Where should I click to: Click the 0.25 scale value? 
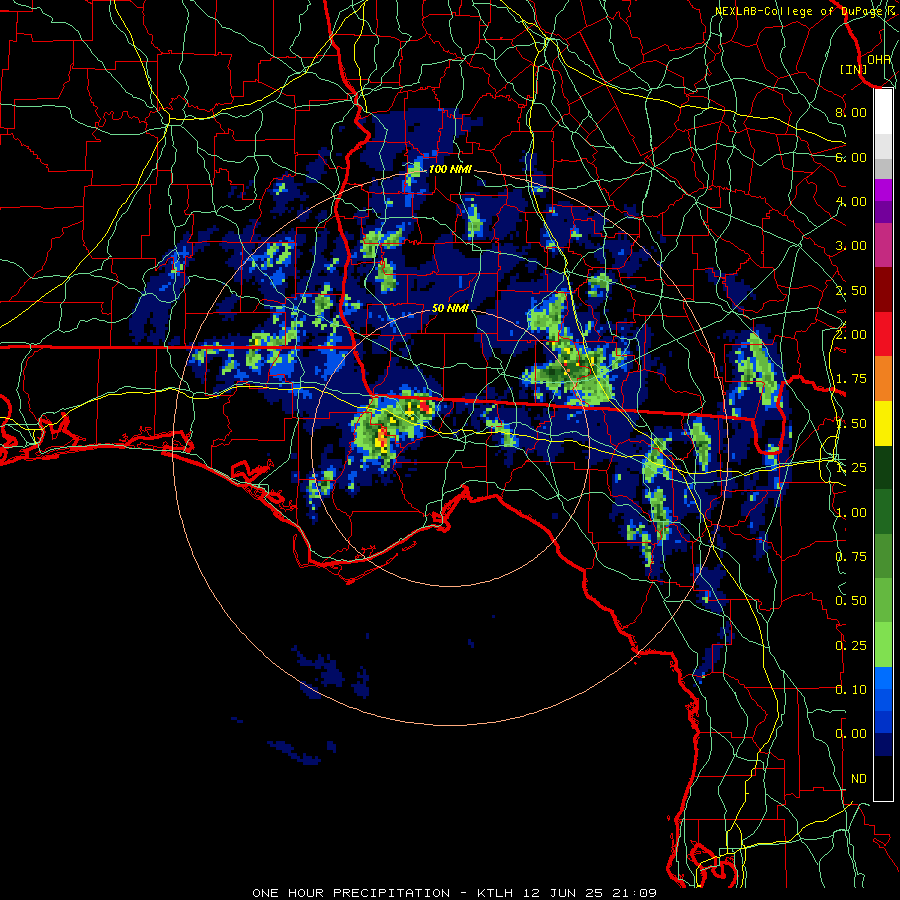pyautogui.click(x=851, y=646)
